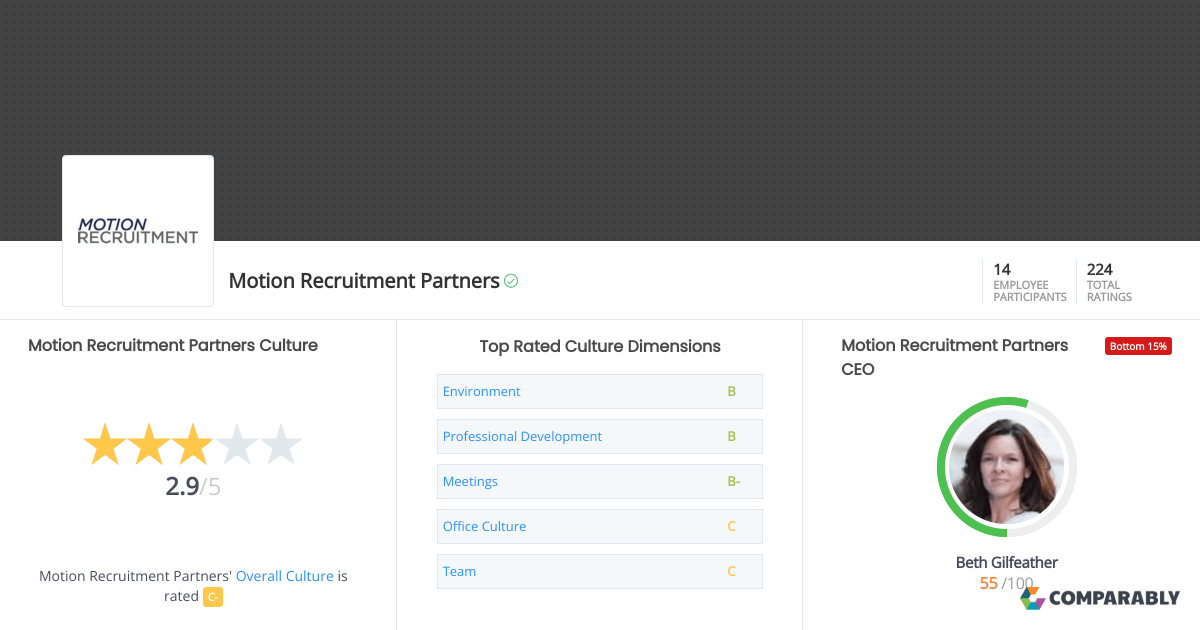Open the Environment culture dimension
The image size is (1200, 630).
pyautogui.click(x=481, y=391)
